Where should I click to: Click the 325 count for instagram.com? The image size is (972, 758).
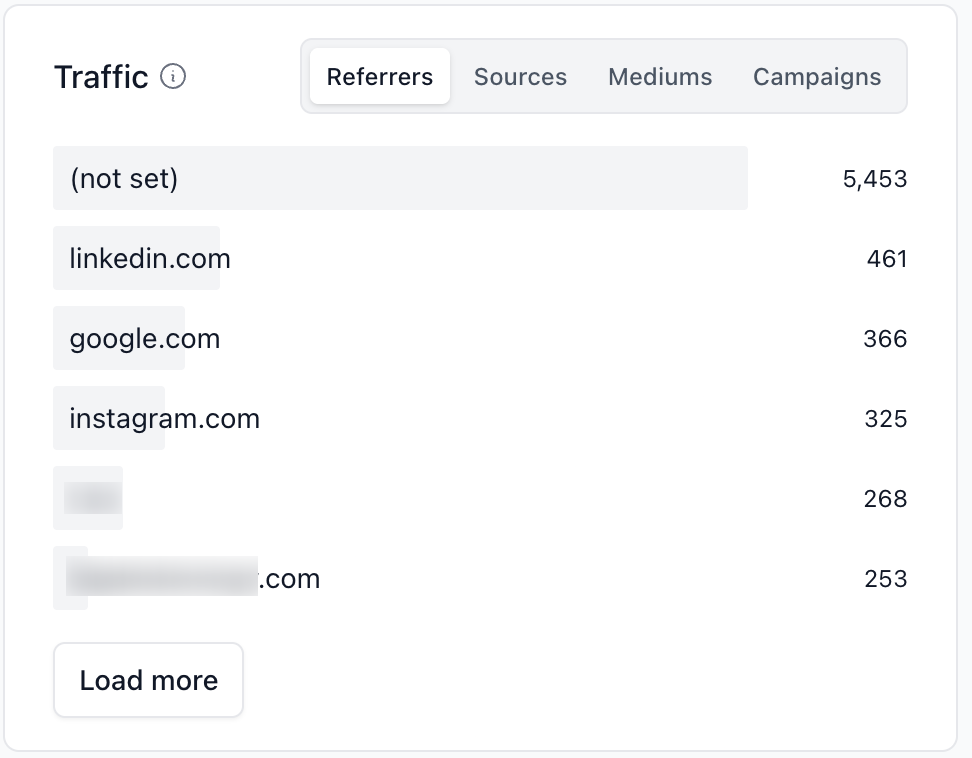click(x=885, y=418)
